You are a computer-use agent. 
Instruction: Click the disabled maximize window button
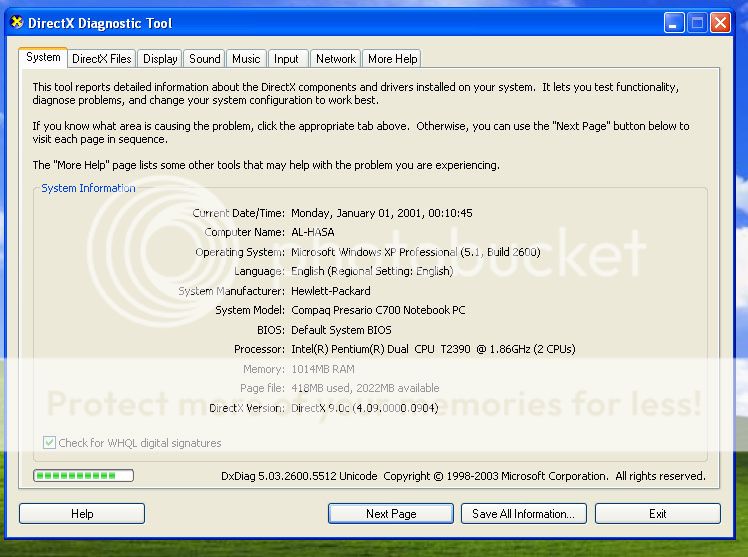(697, 22)
